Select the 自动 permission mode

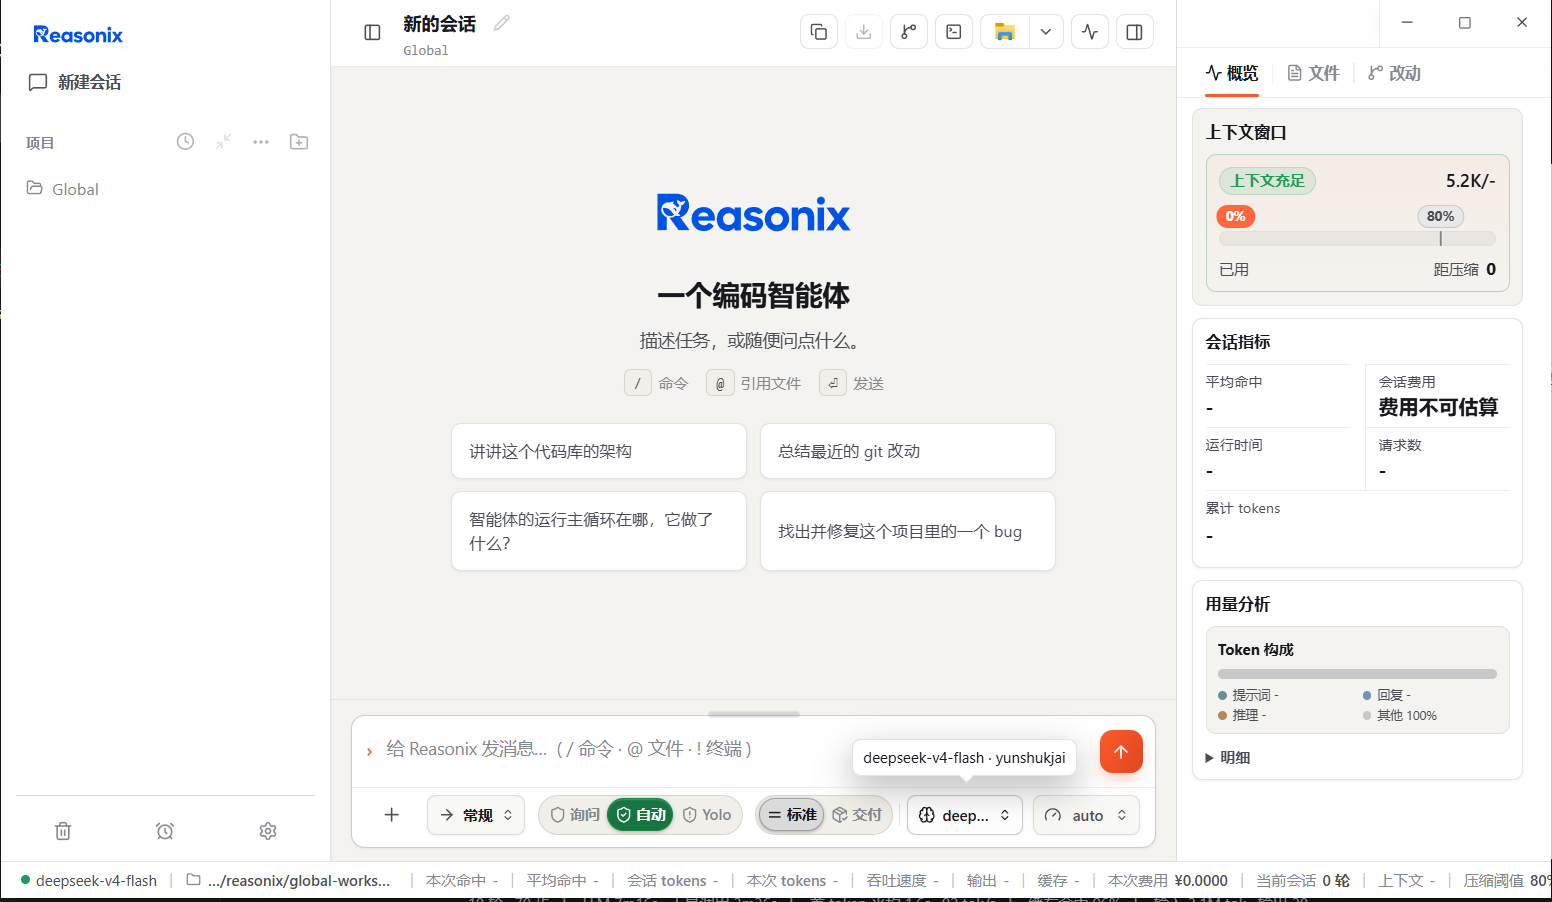(x=641, y=815)
